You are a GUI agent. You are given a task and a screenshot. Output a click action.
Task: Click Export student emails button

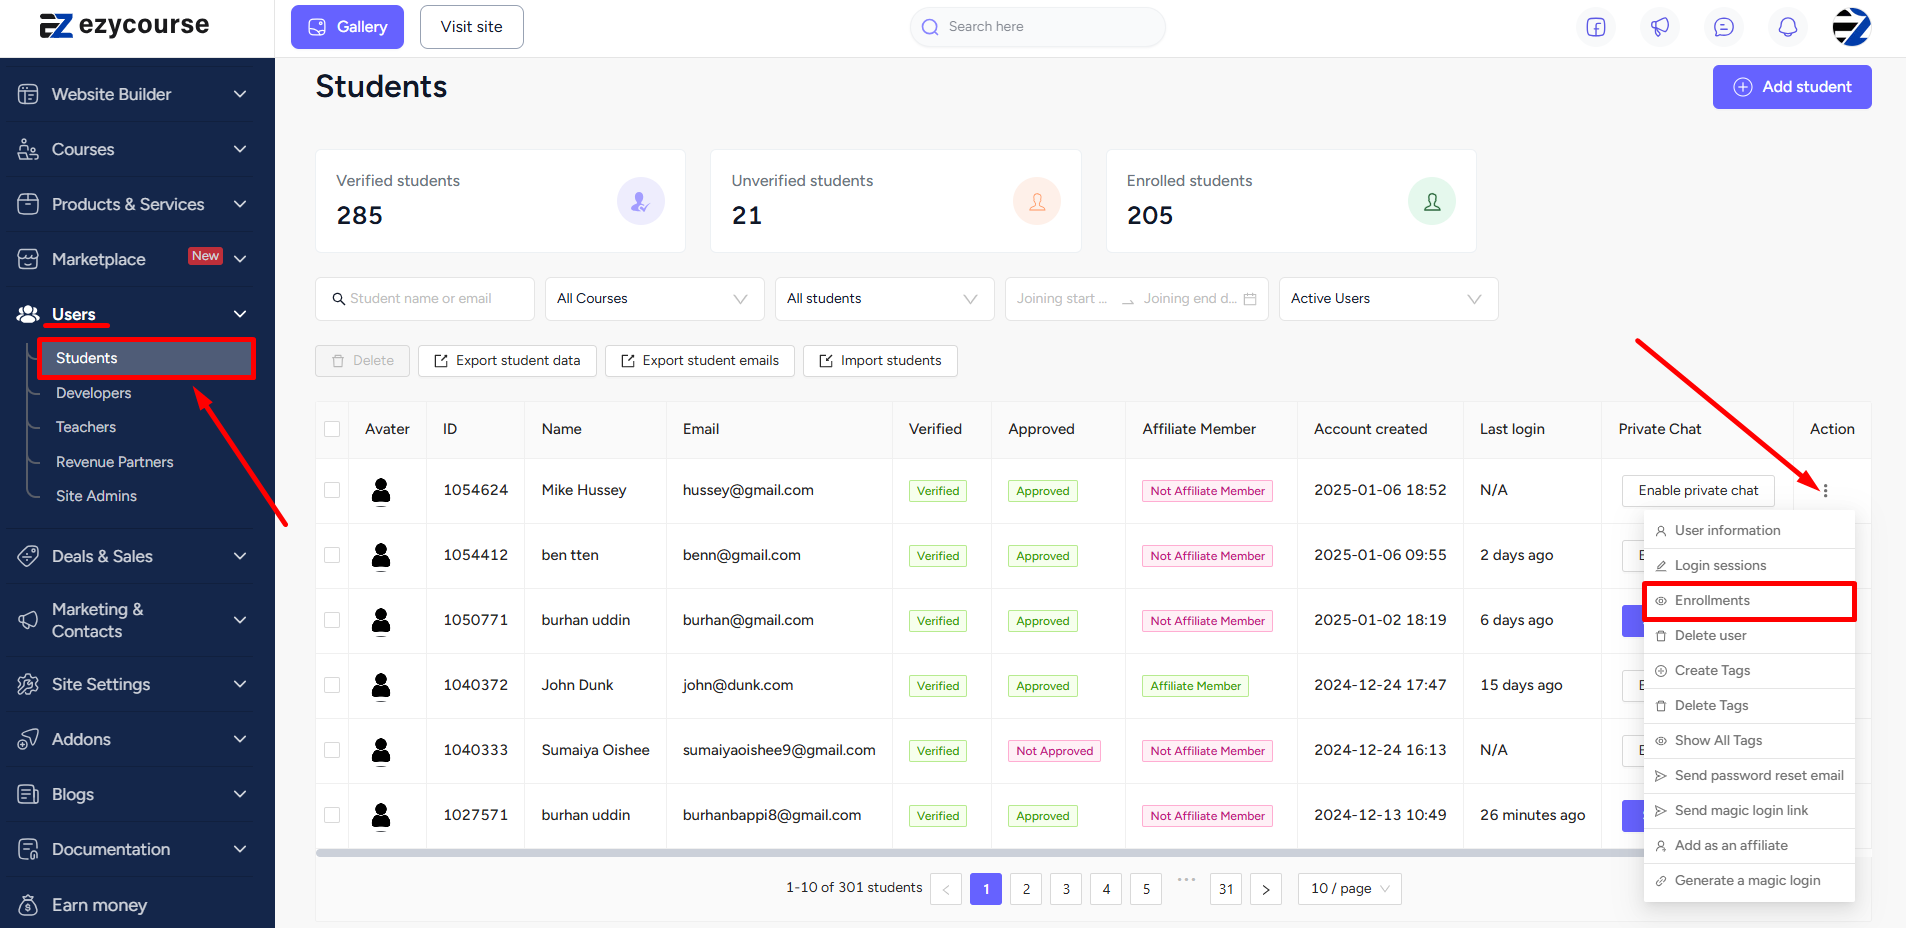[700, 361]
